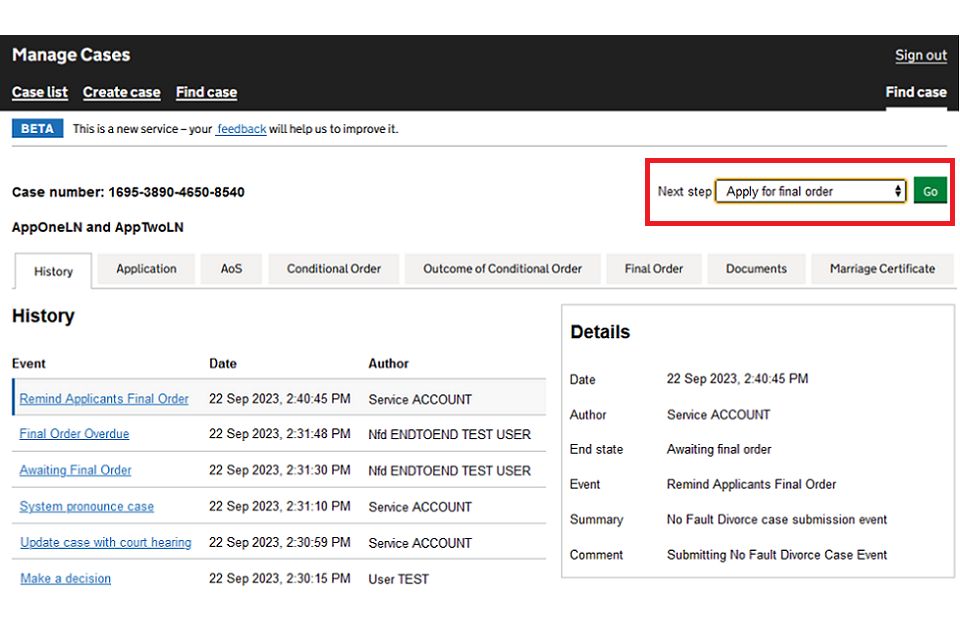Click the feedback link in the beta banner
Screen dimensions: 960x640
(x=241, y=129)
